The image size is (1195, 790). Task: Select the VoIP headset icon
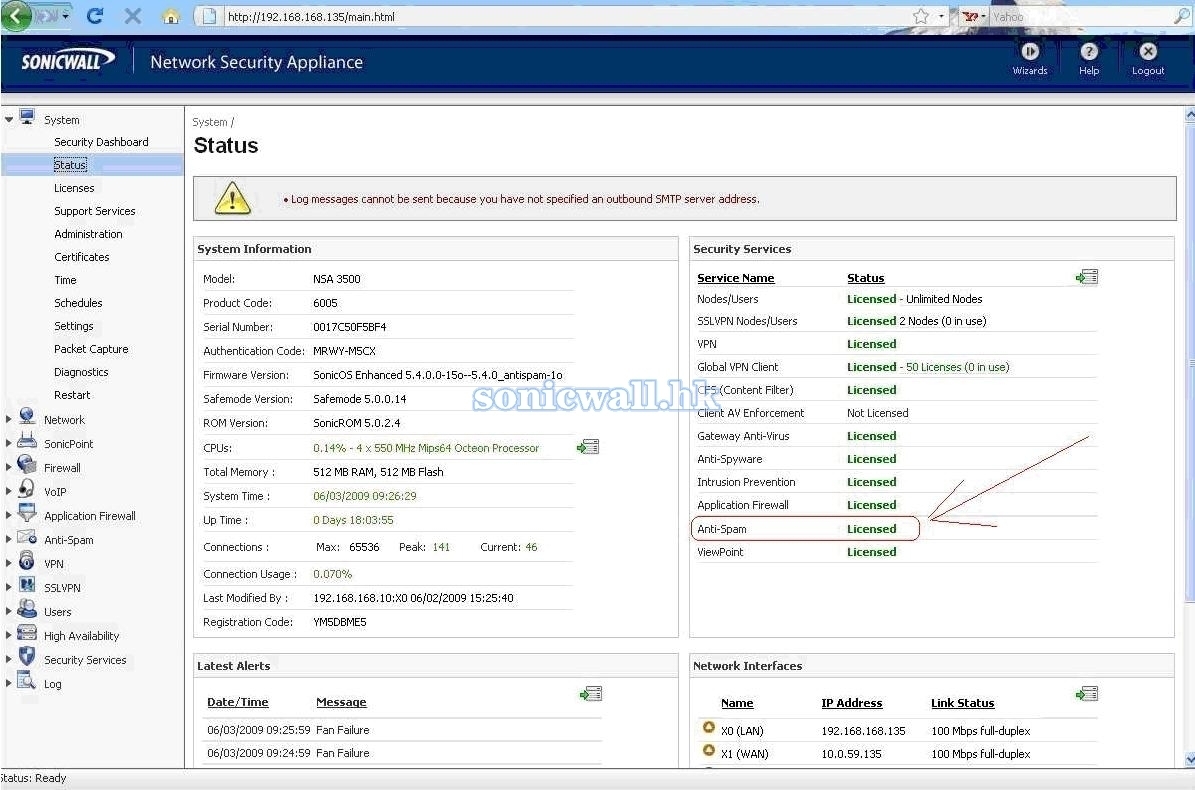[27, 488]
